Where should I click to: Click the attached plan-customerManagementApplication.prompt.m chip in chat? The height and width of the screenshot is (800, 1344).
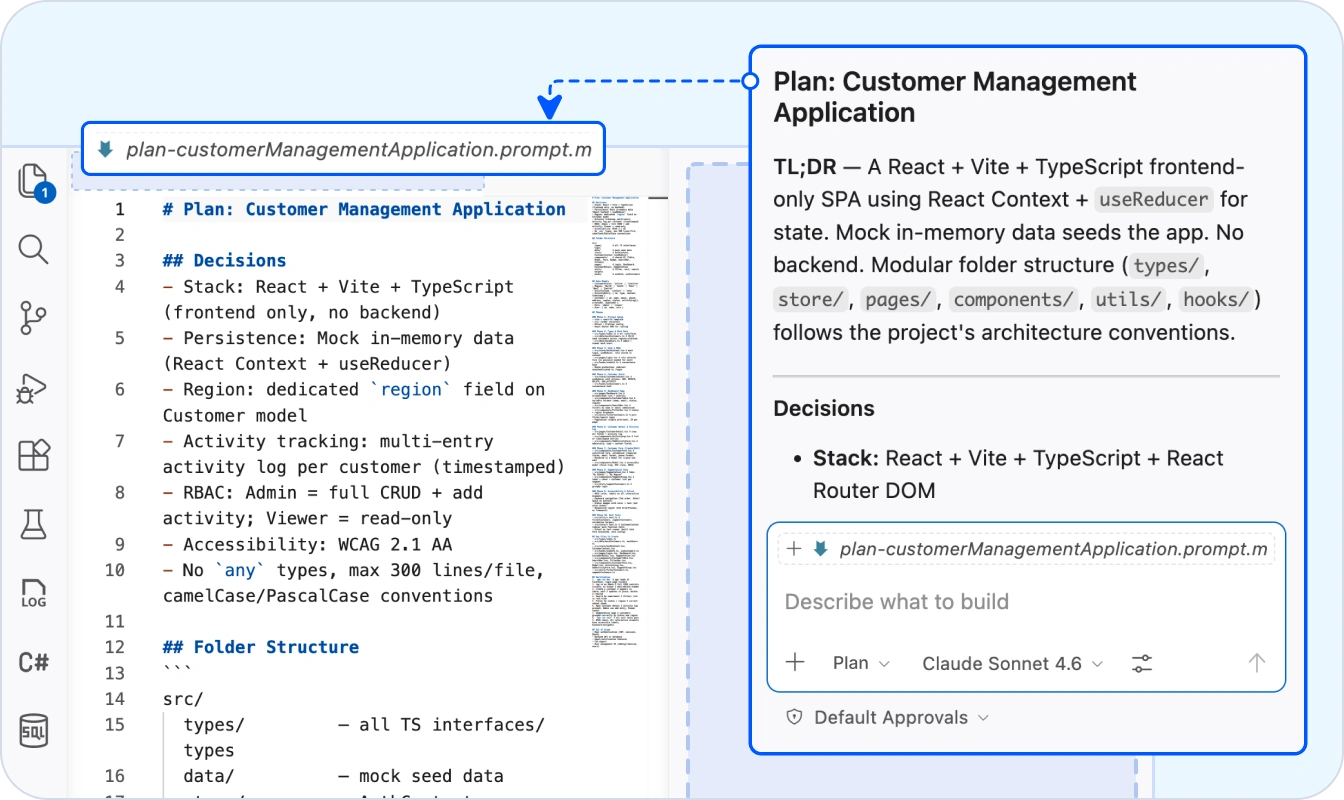[1027, 549]
